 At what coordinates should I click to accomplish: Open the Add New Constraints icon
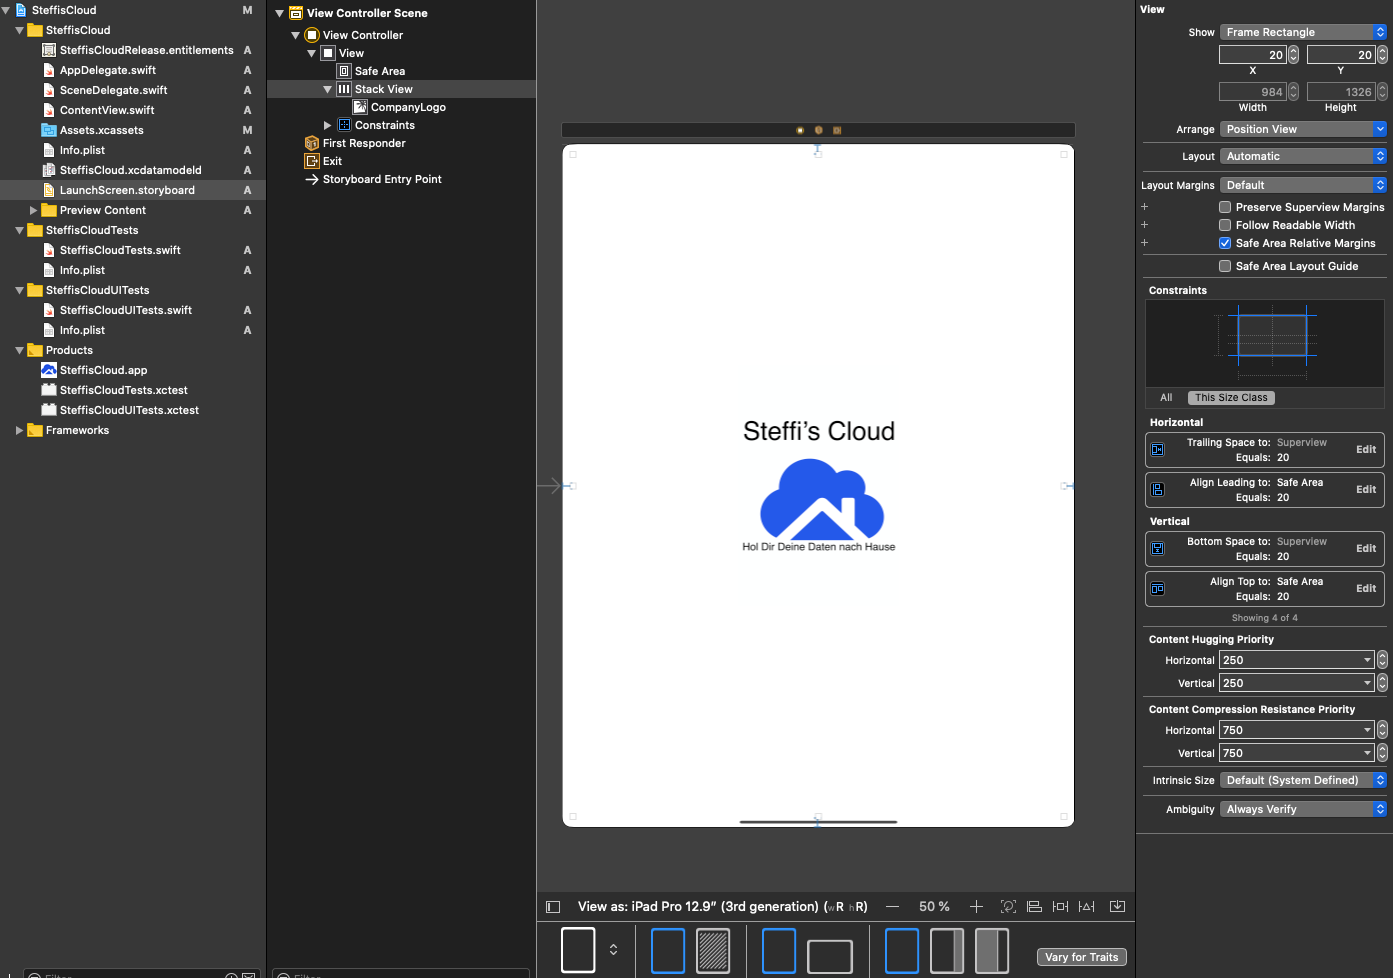pyautogui.click(x=1060, y=907)
